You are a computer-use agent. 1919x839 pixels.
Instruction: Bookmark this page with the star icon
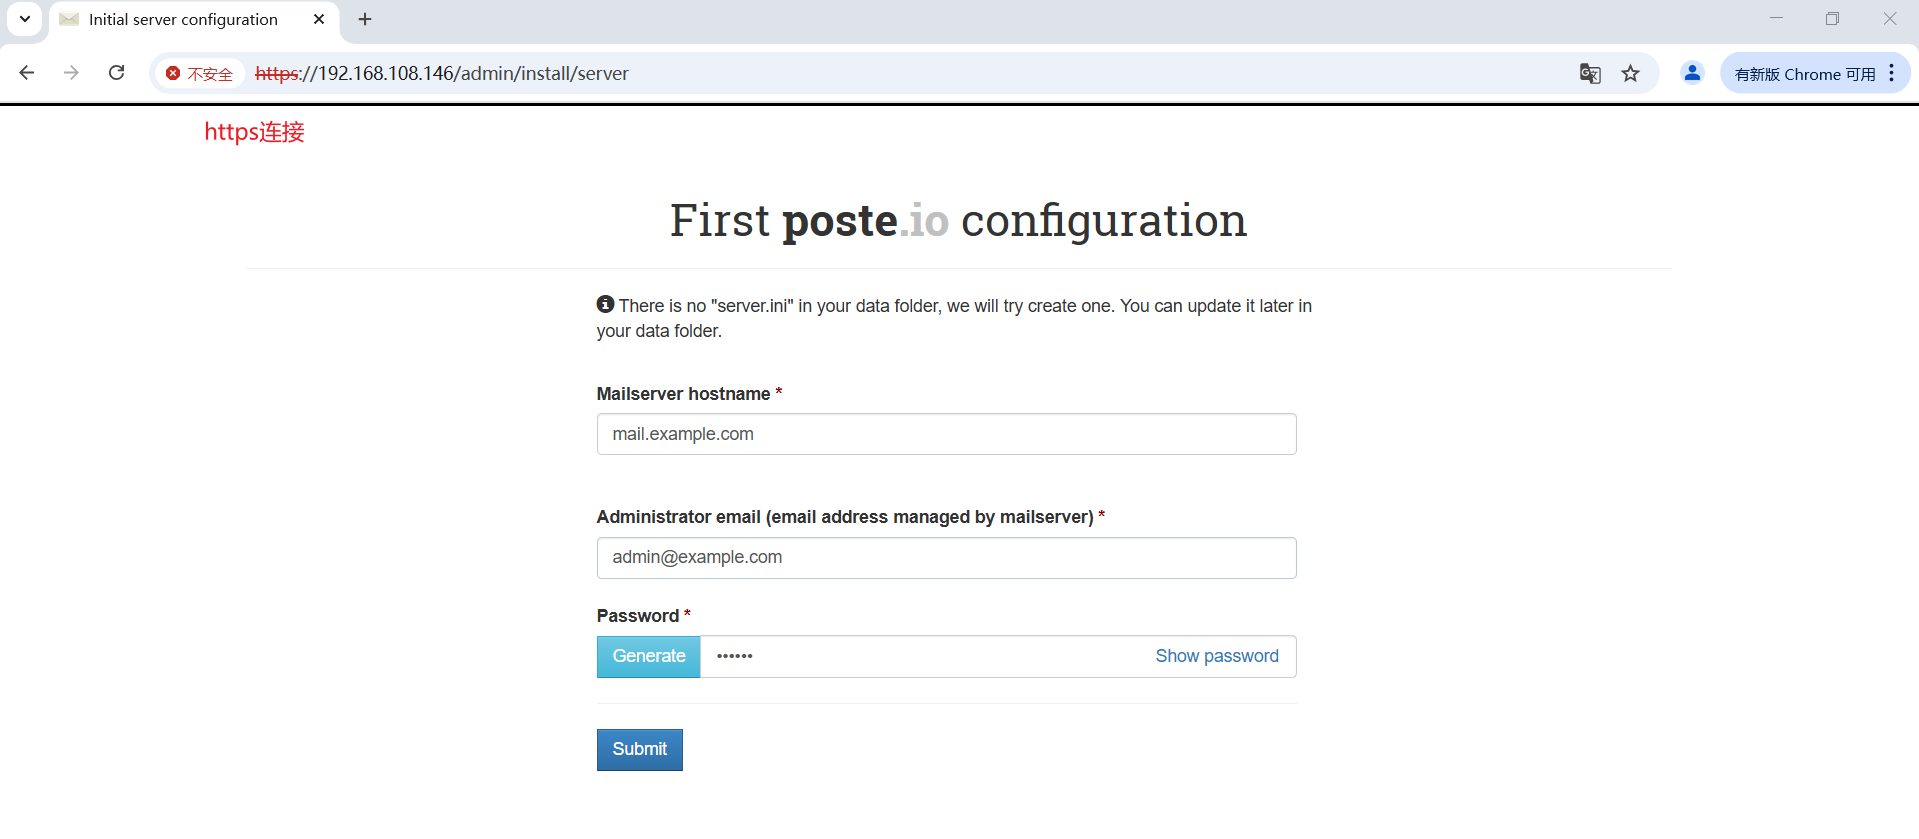1631,73
